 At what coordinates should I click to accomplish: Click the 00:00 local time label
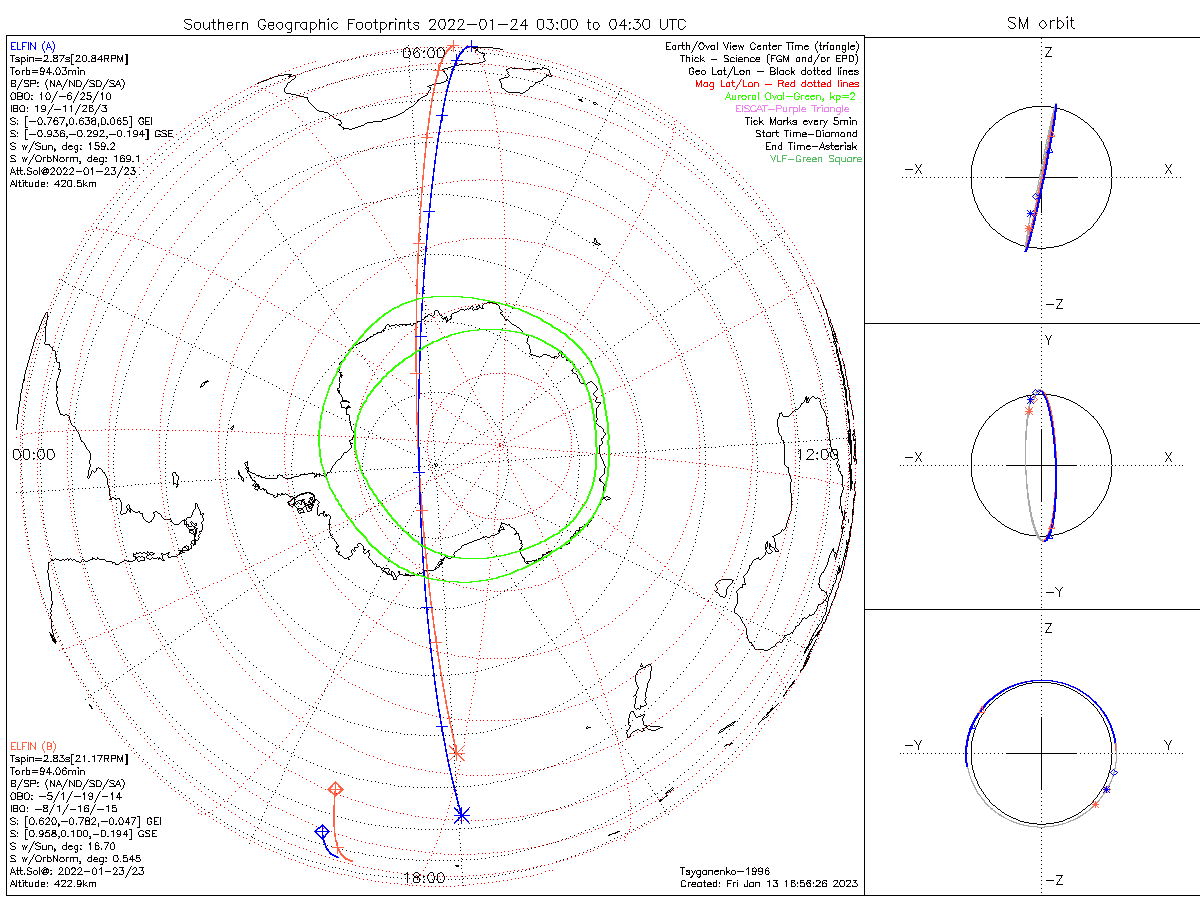pyautogui.click(x=33, y=454)
